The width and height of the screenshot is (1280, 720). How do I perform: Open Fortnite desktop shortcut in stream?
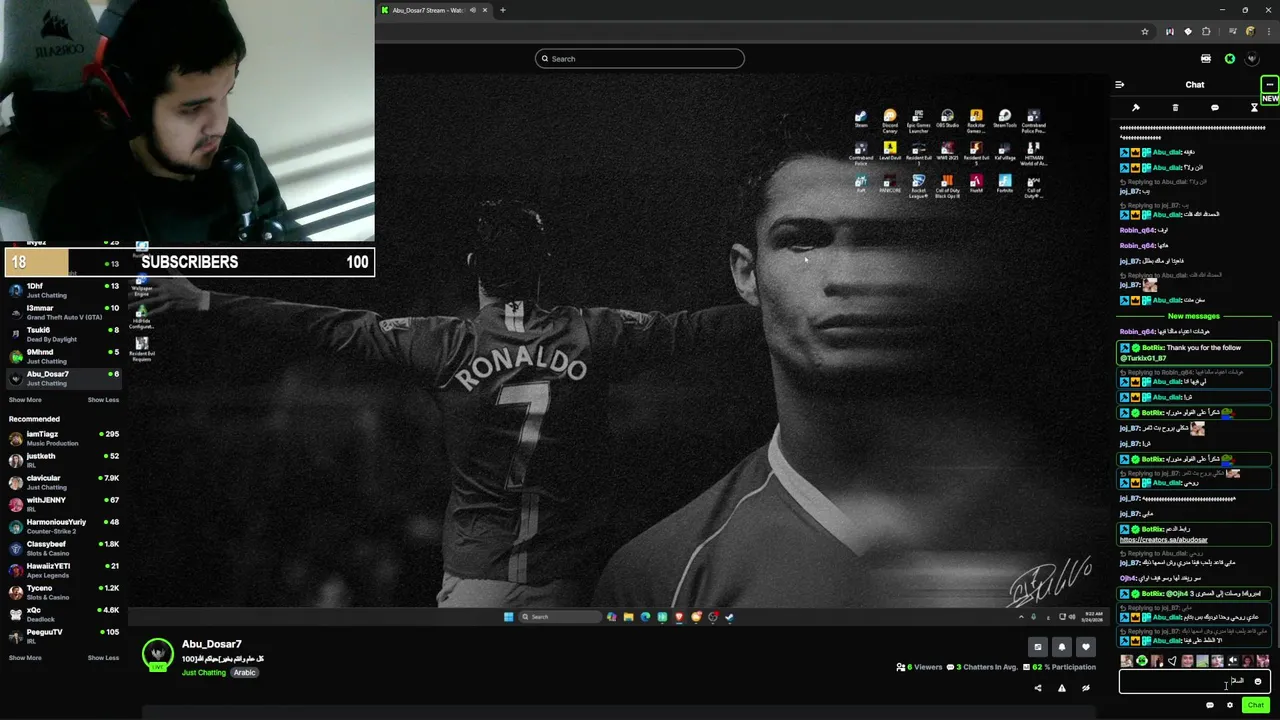tap(1005, 184)
